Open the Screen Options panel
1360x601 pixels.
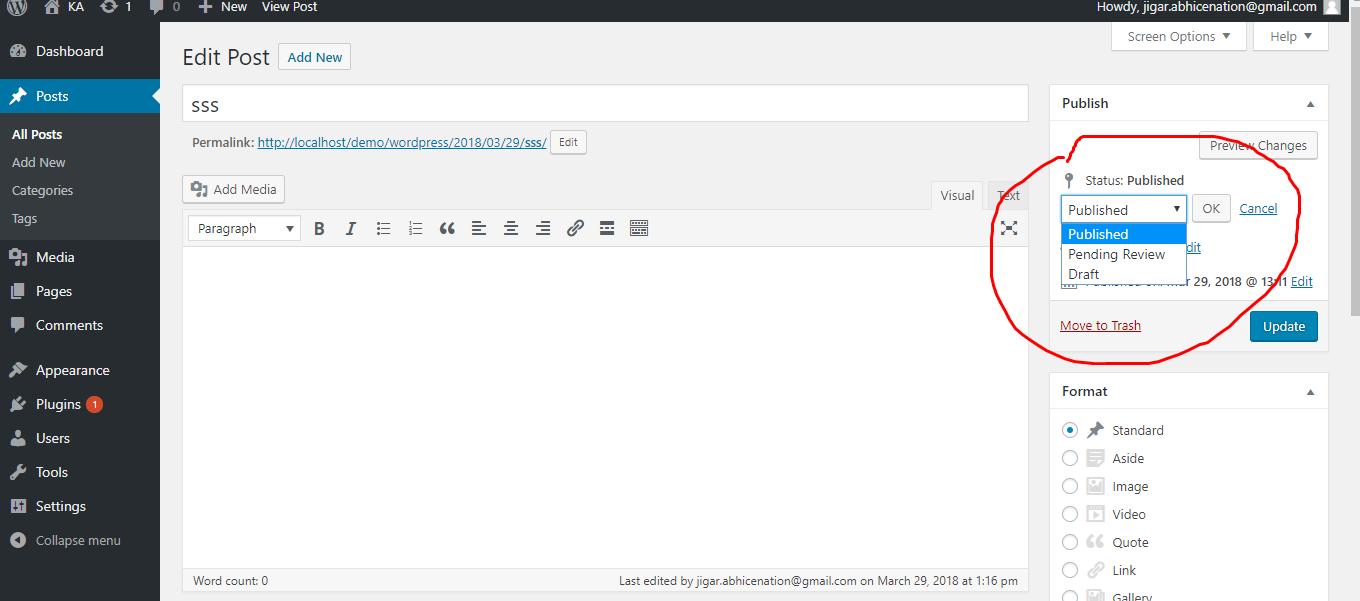tap(1178, 35)
